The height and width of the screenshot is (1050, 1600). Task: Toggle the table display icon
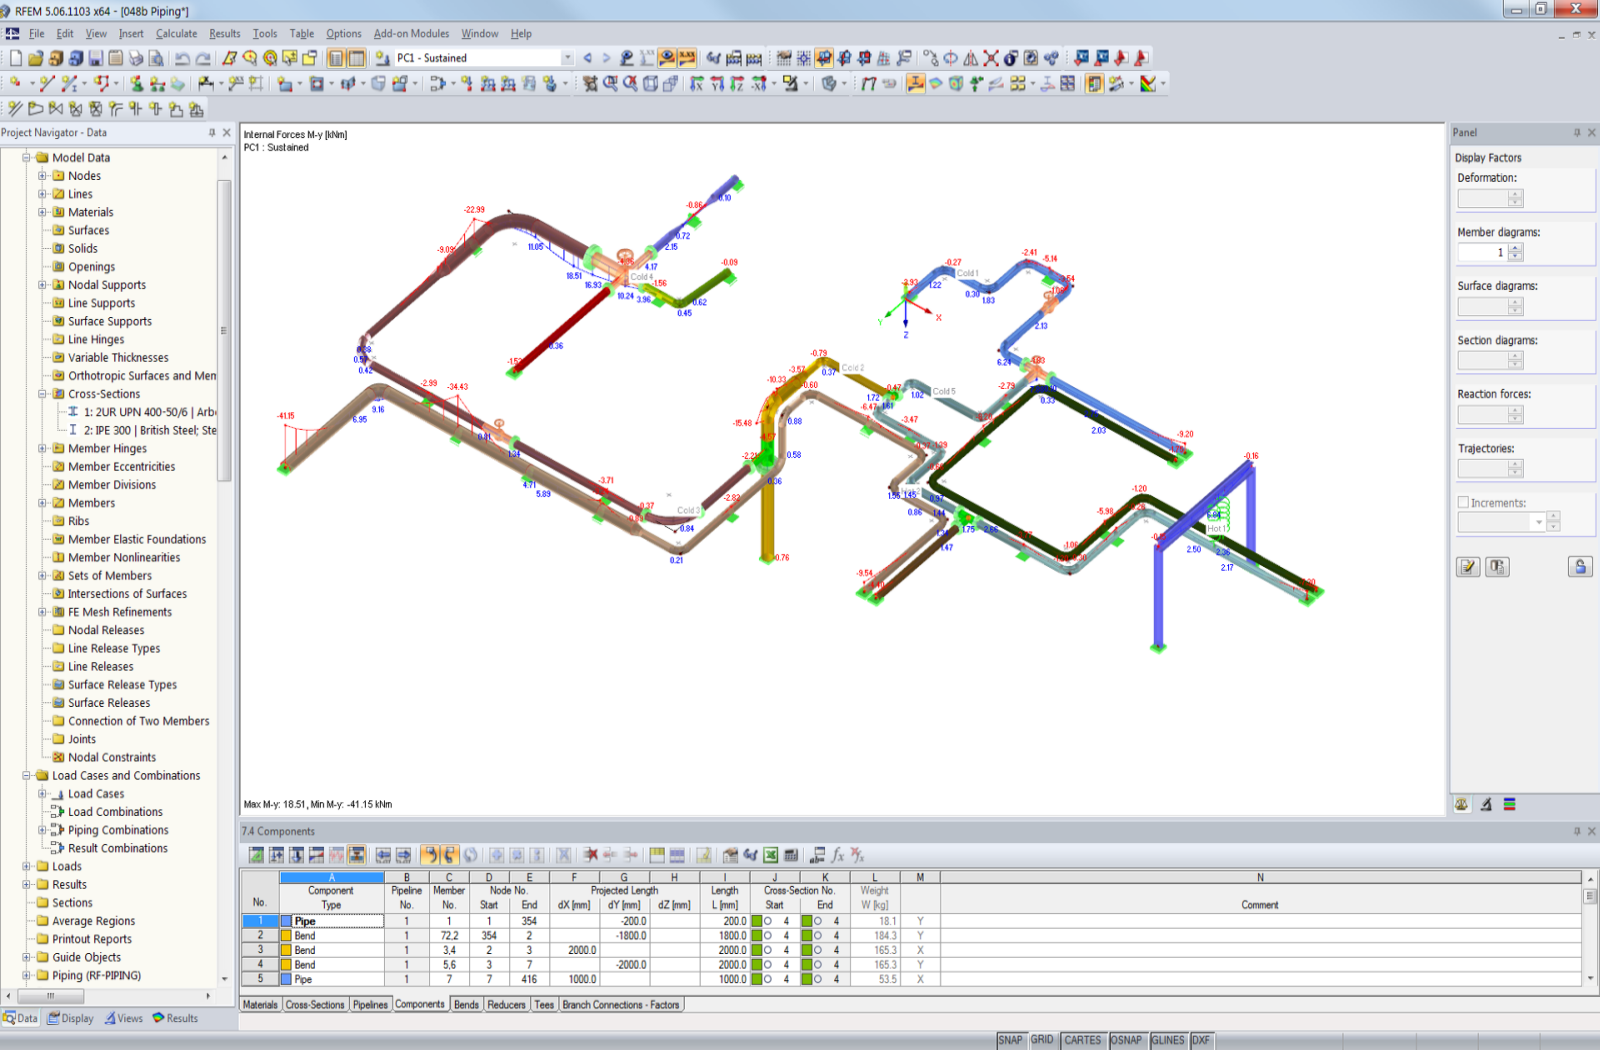[356, 58]
